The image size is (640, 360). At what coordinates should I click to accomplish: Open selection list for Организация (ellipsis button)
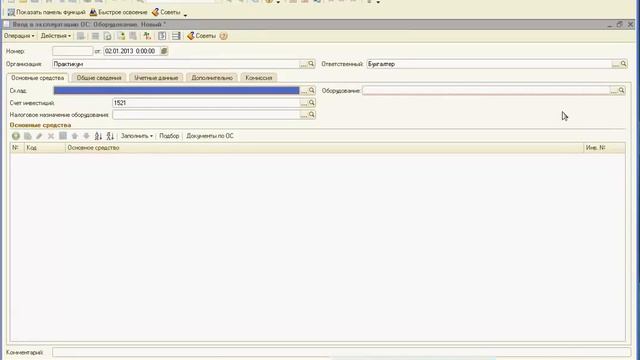(303, 64)
